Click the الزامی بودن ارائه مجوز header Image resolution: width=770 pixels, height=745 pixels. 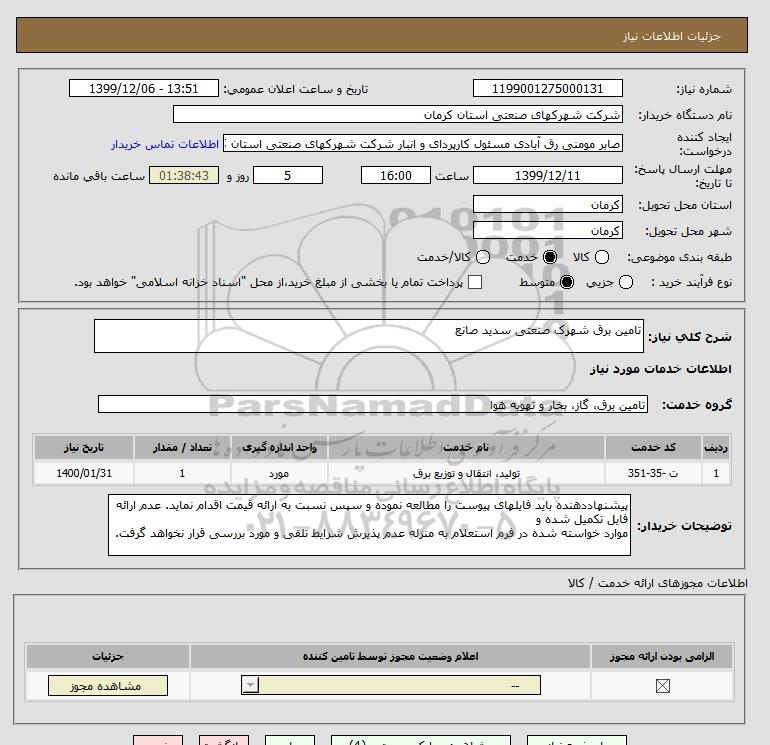[x=662, y=657]
